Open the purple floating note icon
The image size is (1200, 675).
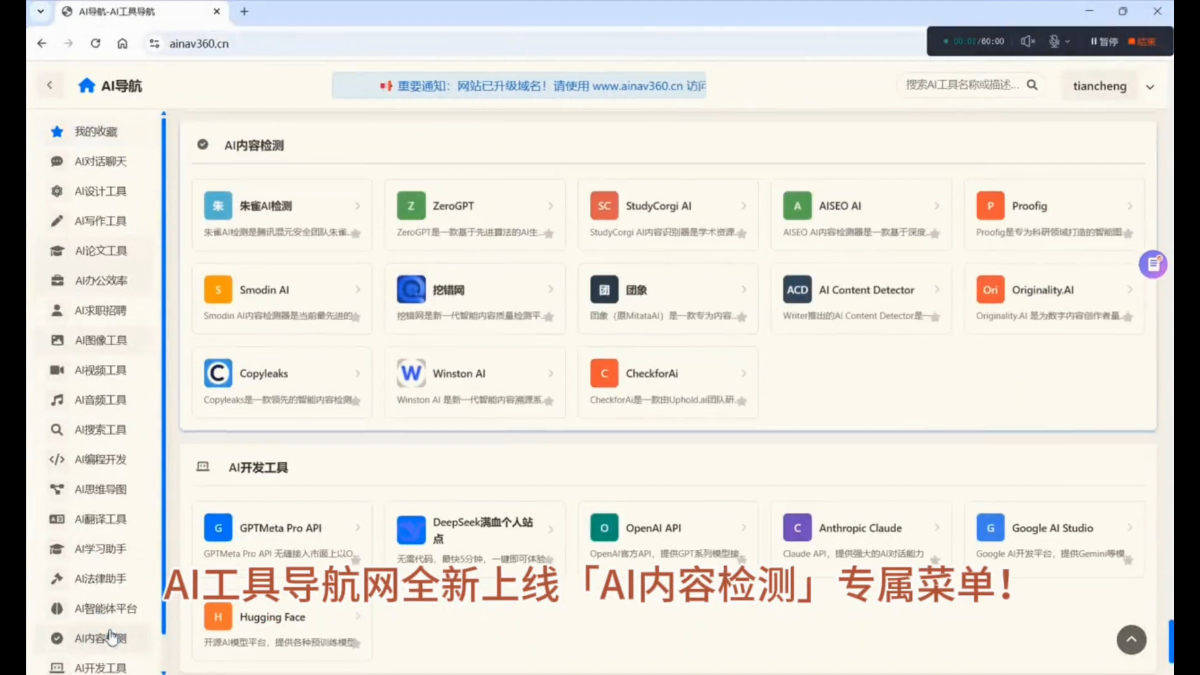coord(1153,264)
